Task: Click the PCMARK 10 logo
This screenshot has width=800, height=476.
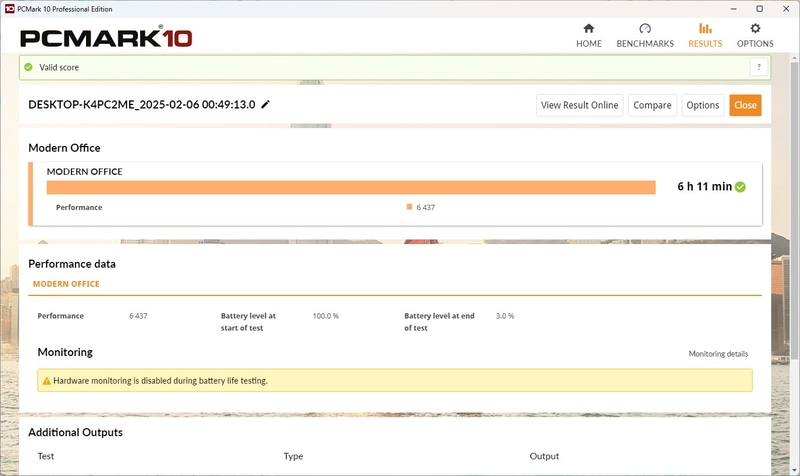Action: tap(106, 37)
